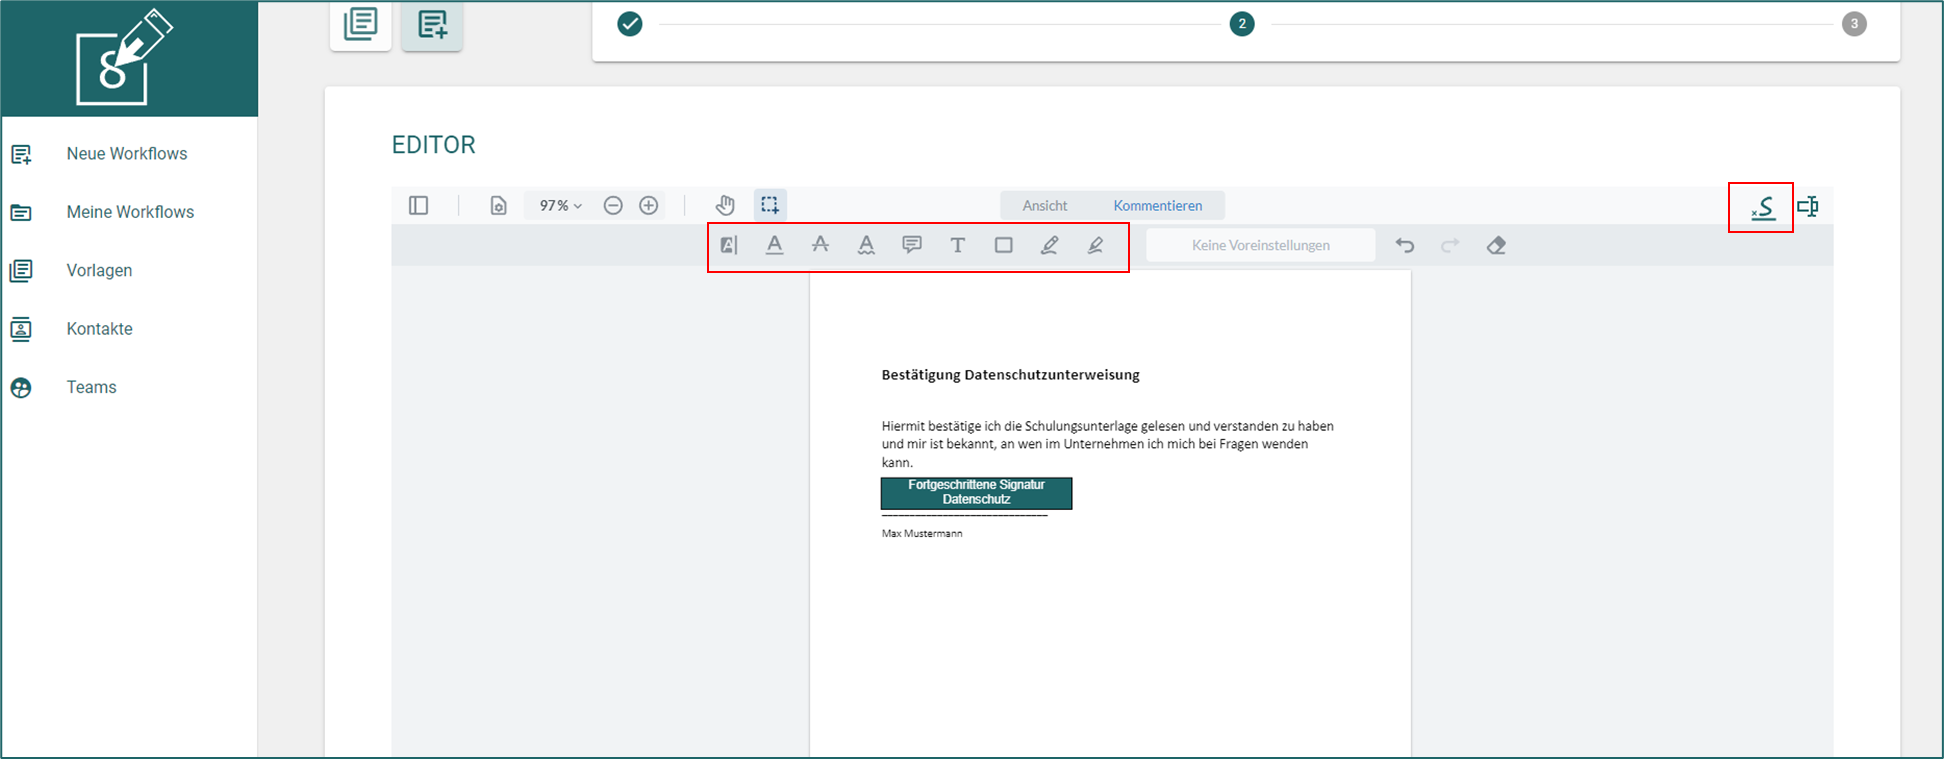The image size is (1944, 759).
Task: Select the comment note tool
Action: (x=912, y=245)
